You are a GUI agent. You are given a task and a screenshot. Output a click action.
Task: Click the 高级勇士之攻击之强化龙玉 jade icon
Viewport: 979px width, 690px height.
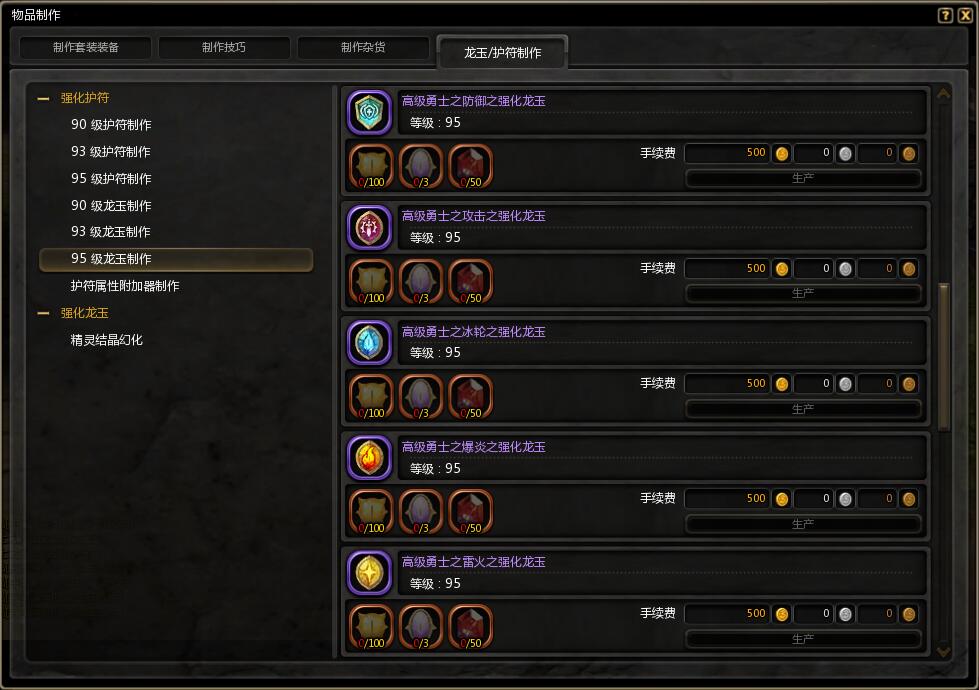coord(369,227)
